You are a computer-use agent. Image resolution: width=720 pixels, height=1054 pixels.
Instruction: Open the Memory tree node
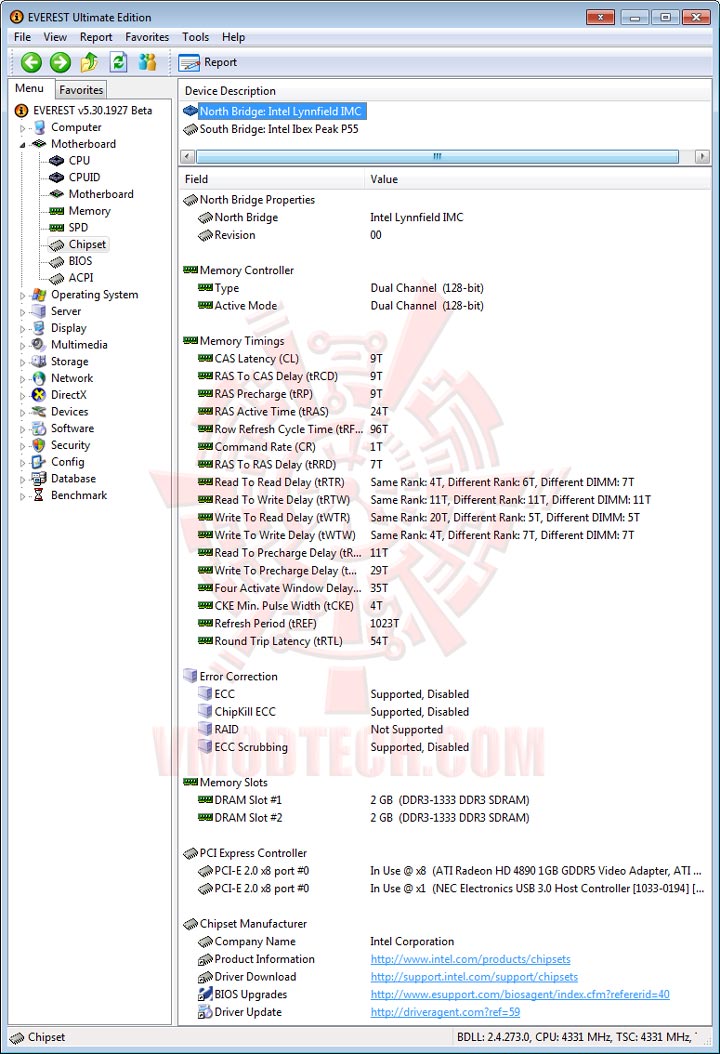pos(89,211)
